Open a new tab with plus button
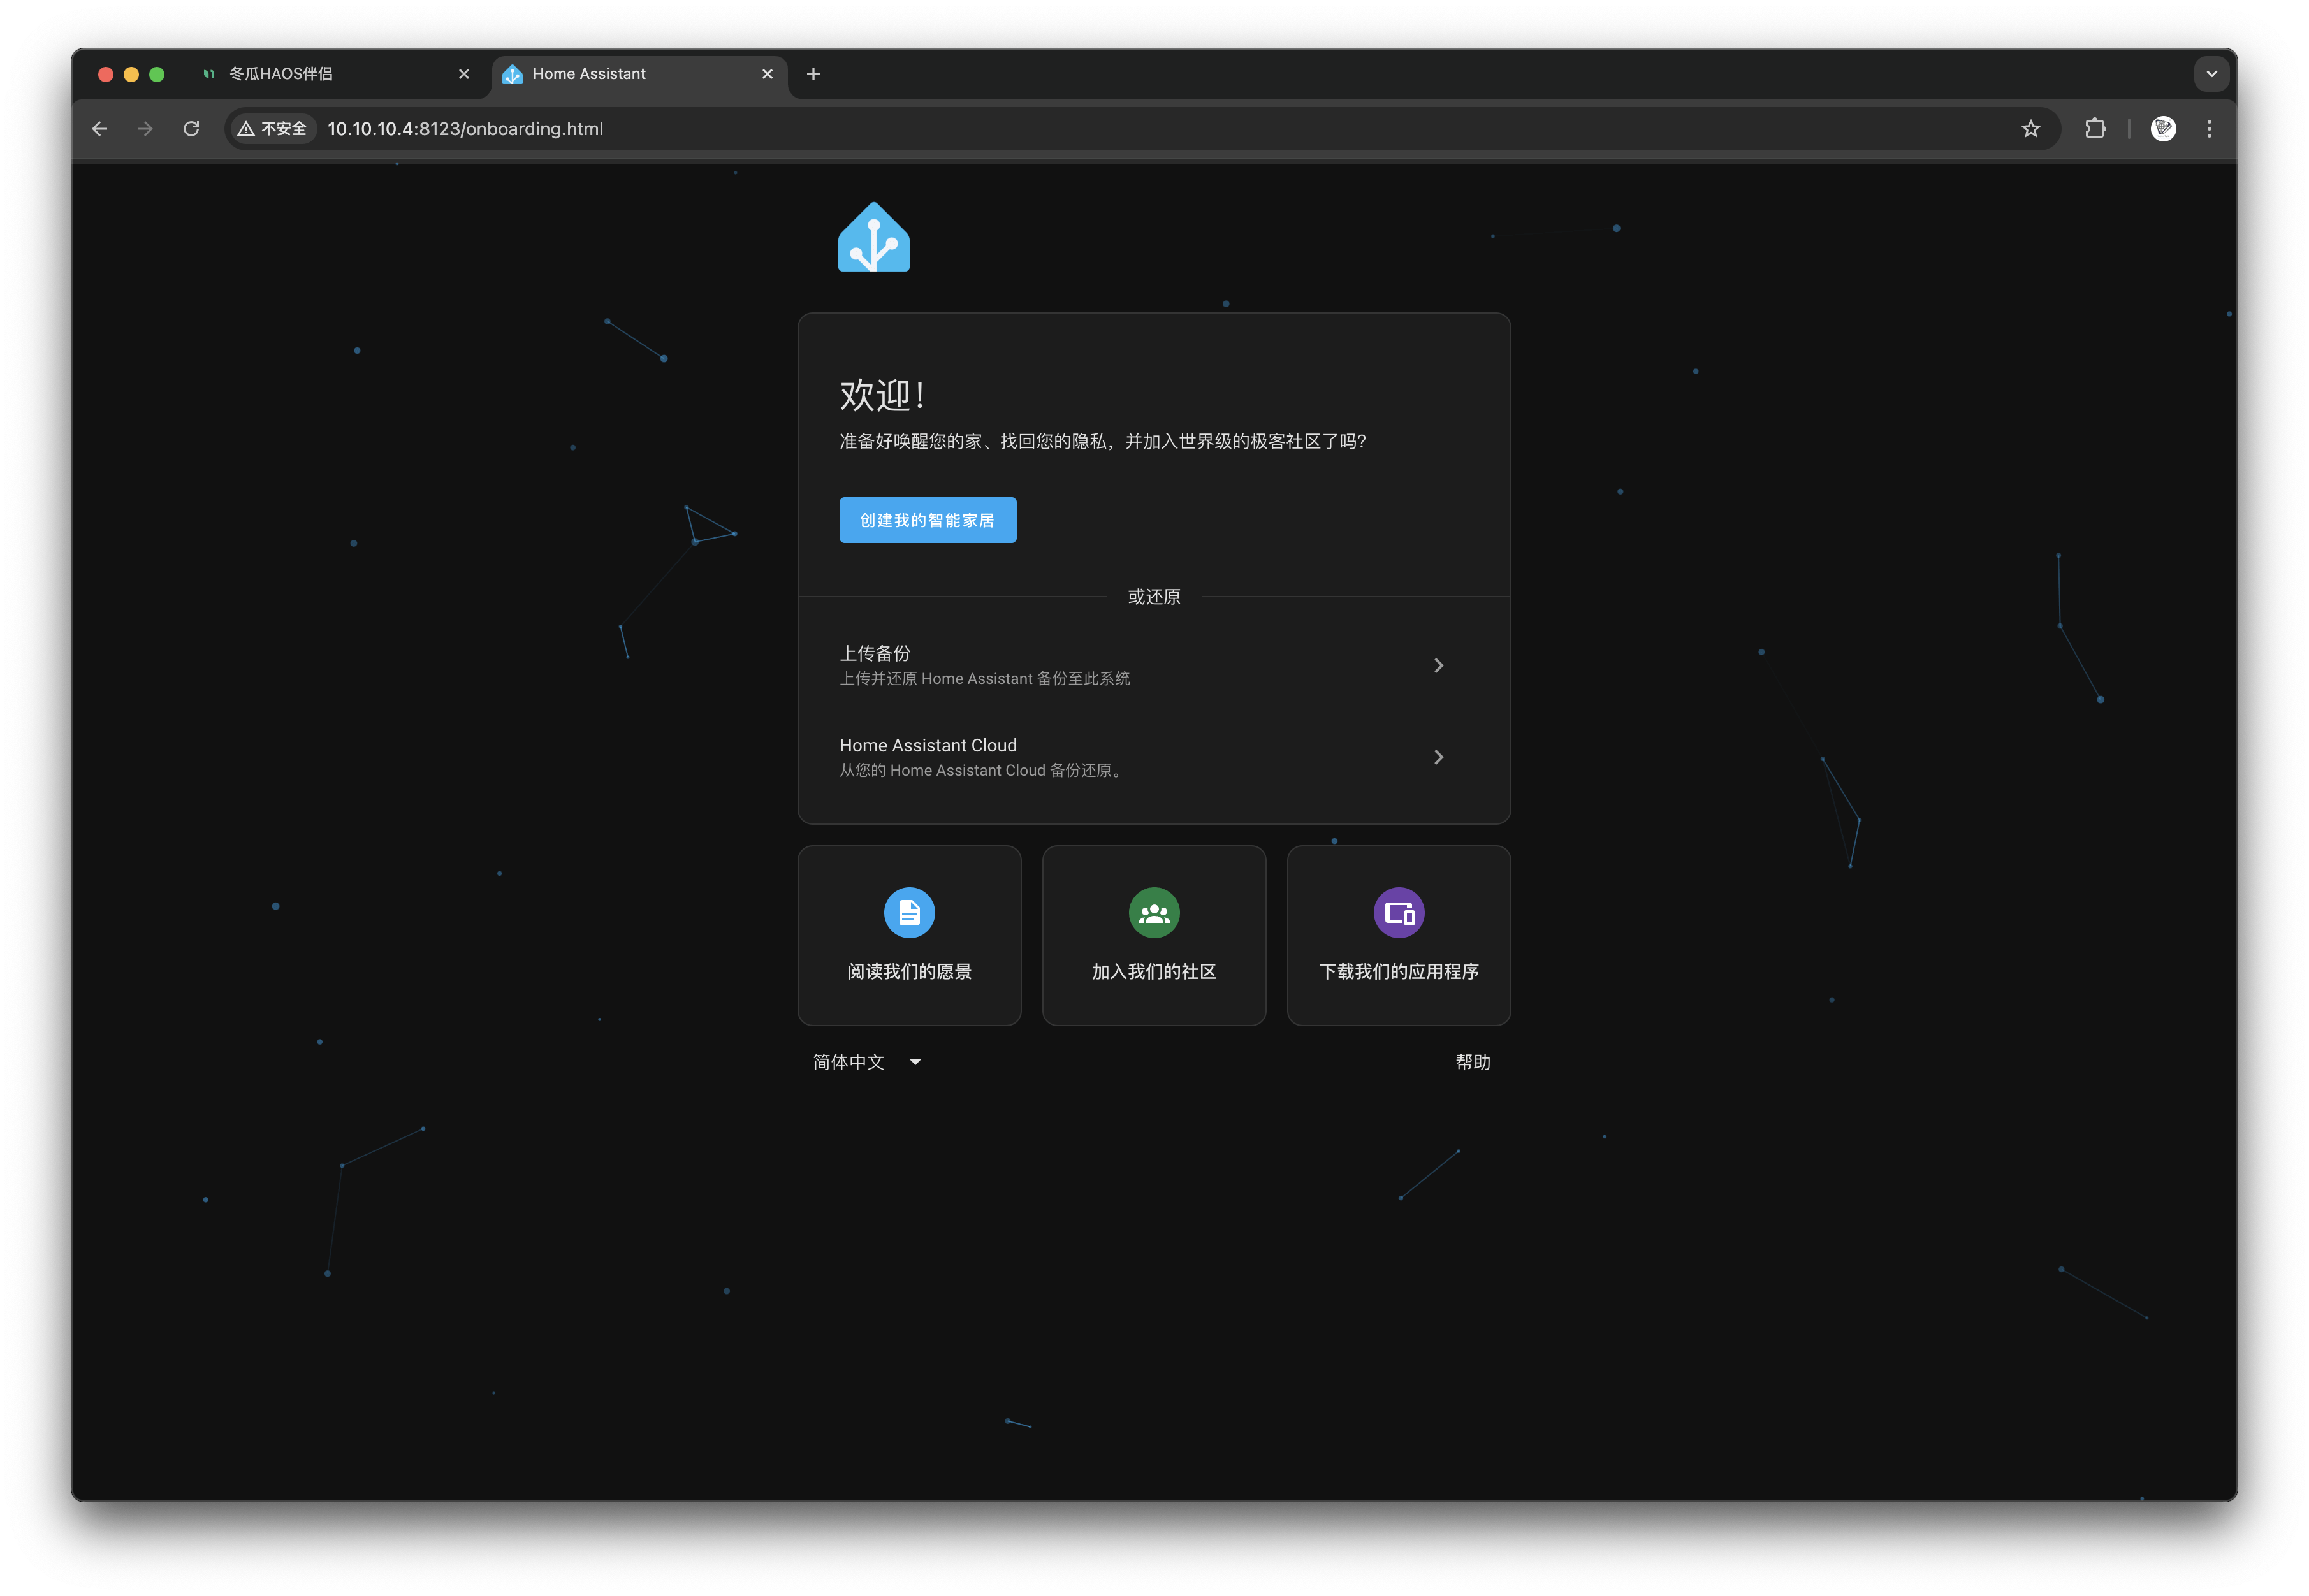2309x1596 pixels. click(813, 74)
